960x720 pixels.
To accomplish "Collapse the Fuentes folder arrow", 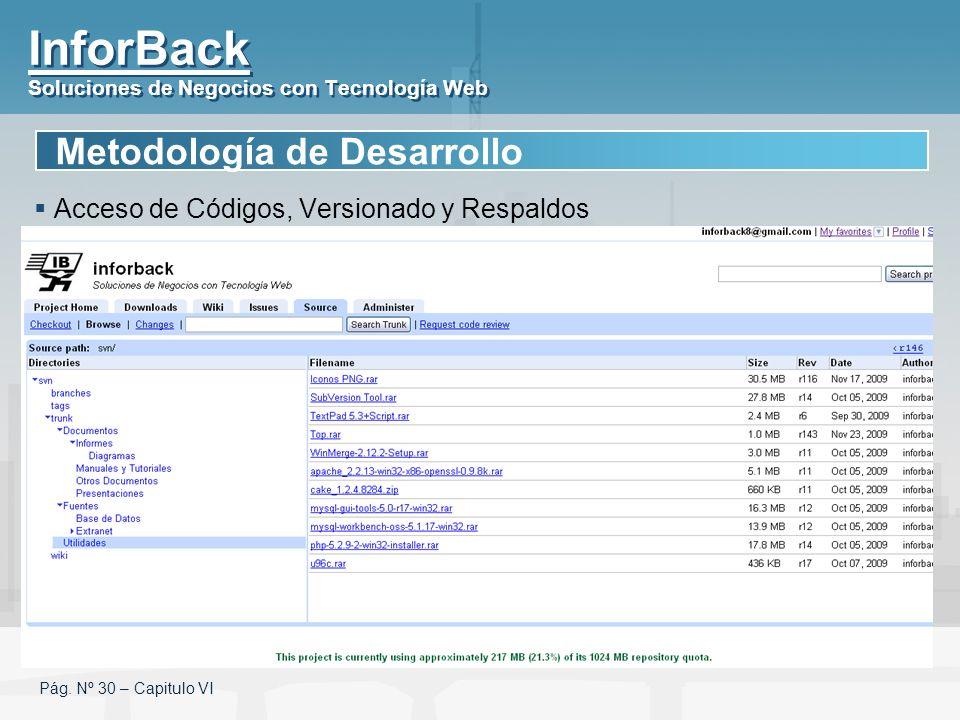I will [60, 505].
